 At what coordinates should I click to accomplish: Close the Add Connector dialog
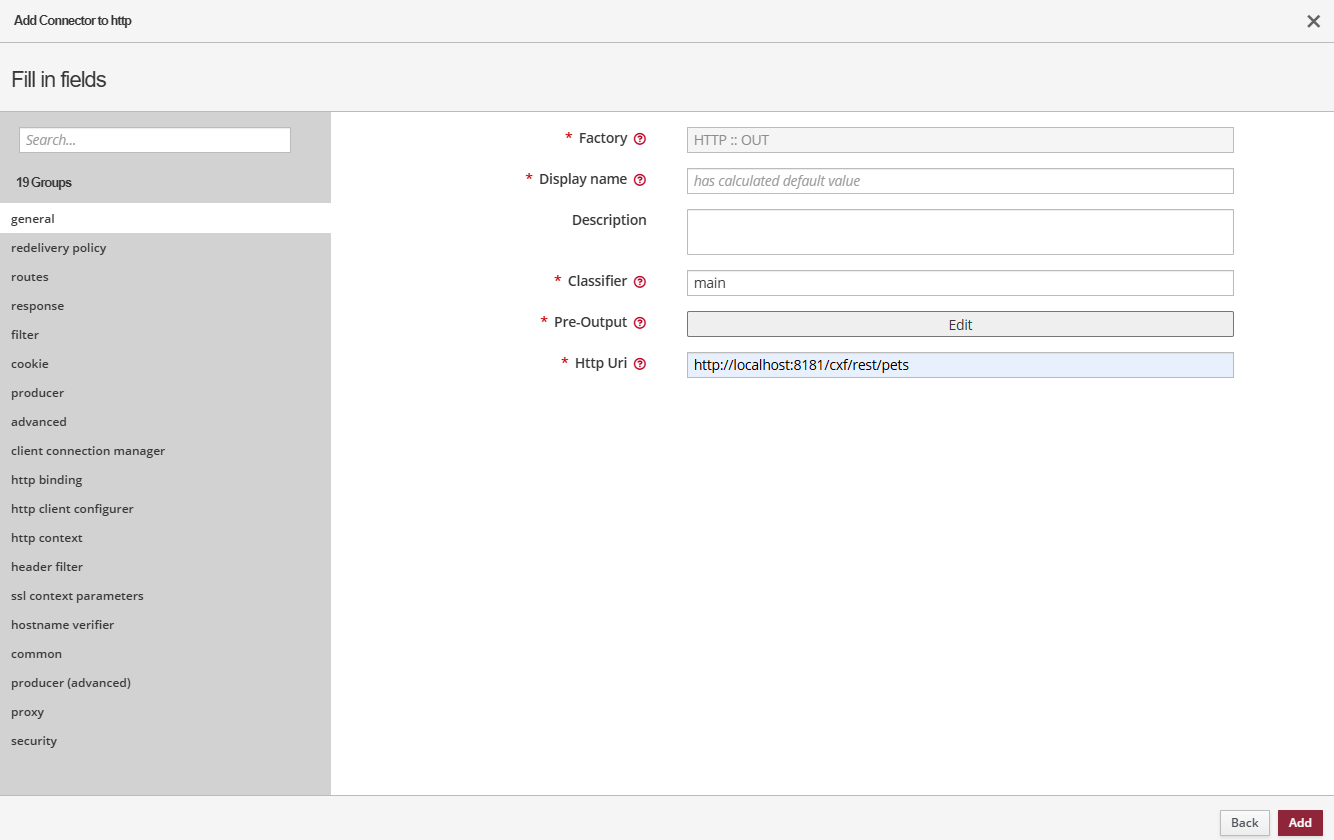point(1313,21)
